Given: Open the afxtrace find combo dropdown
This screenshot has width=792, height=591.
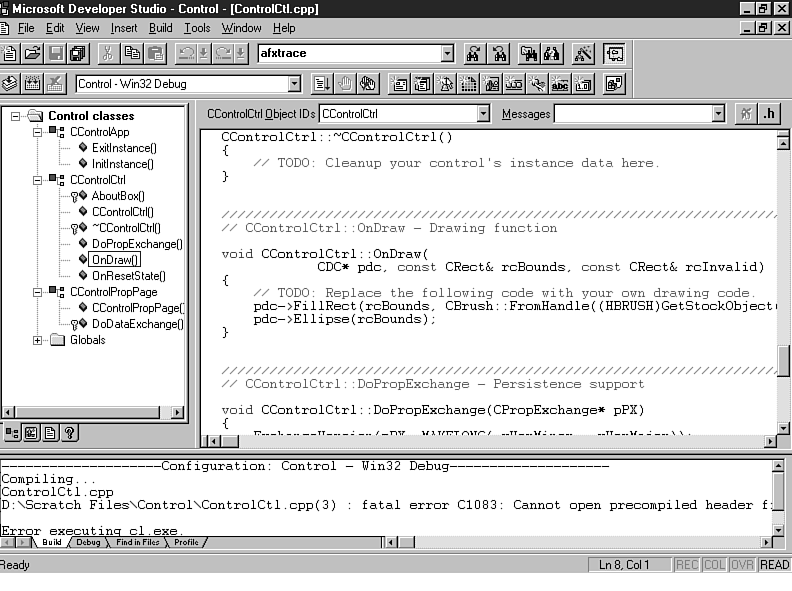Looking at the screenshot, I should coord(447,54).
